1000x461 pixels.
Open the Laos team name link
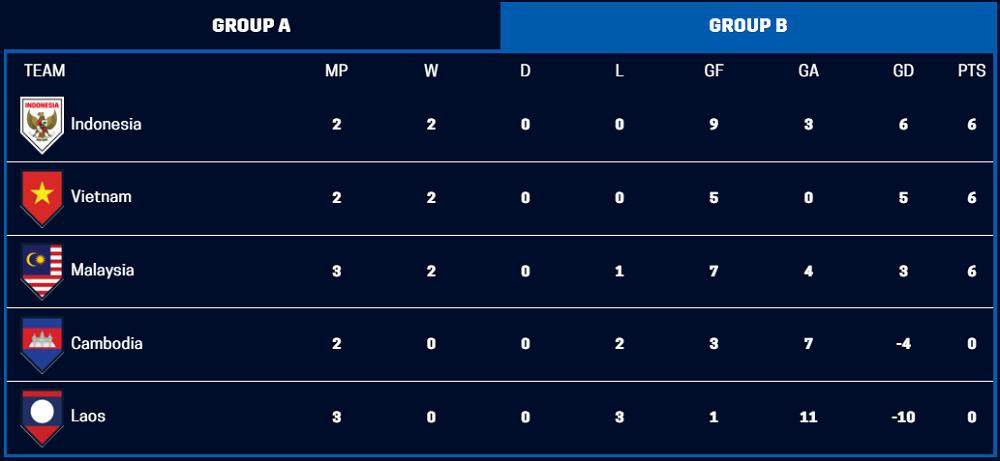click(88, 416)
